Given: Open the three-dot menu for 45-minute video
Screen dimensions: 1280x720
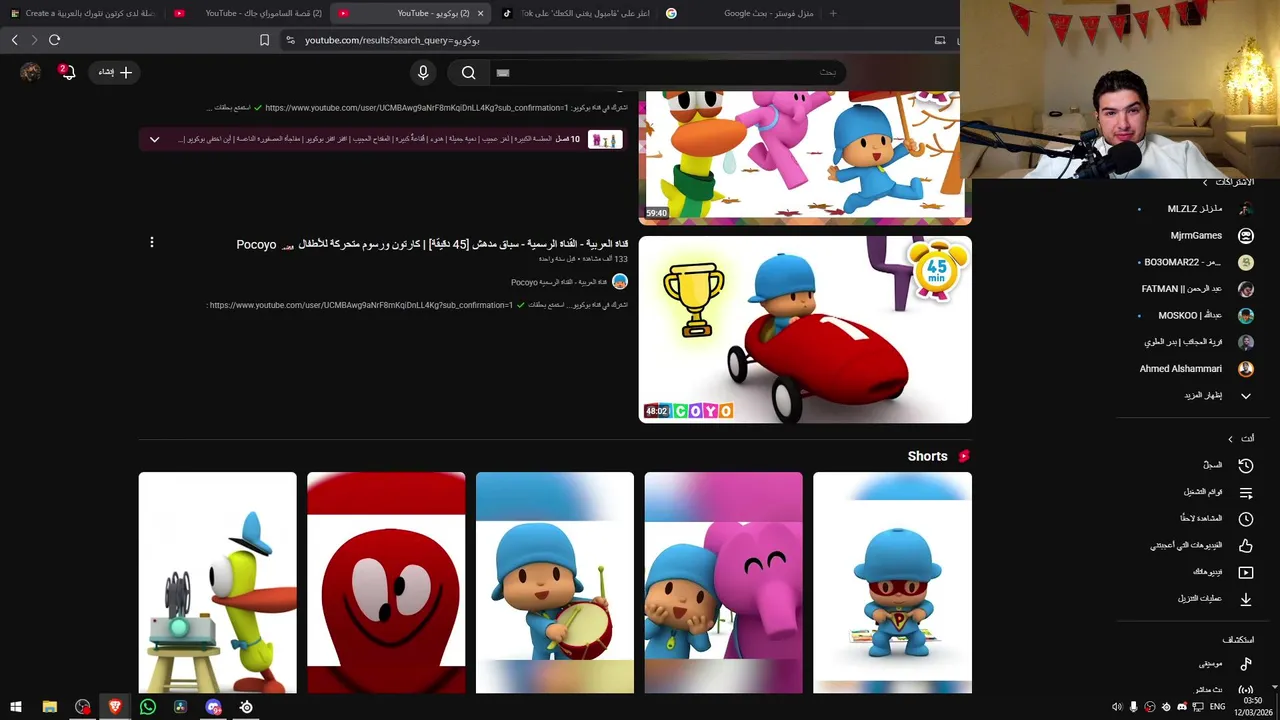Looking at the screenshot, I should (152, 242).
